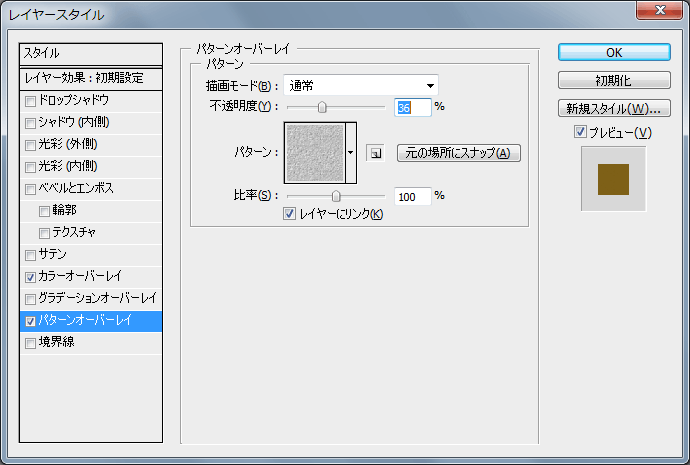
Task: Click the new preset from pattern icon
Action: pos(375,153)
